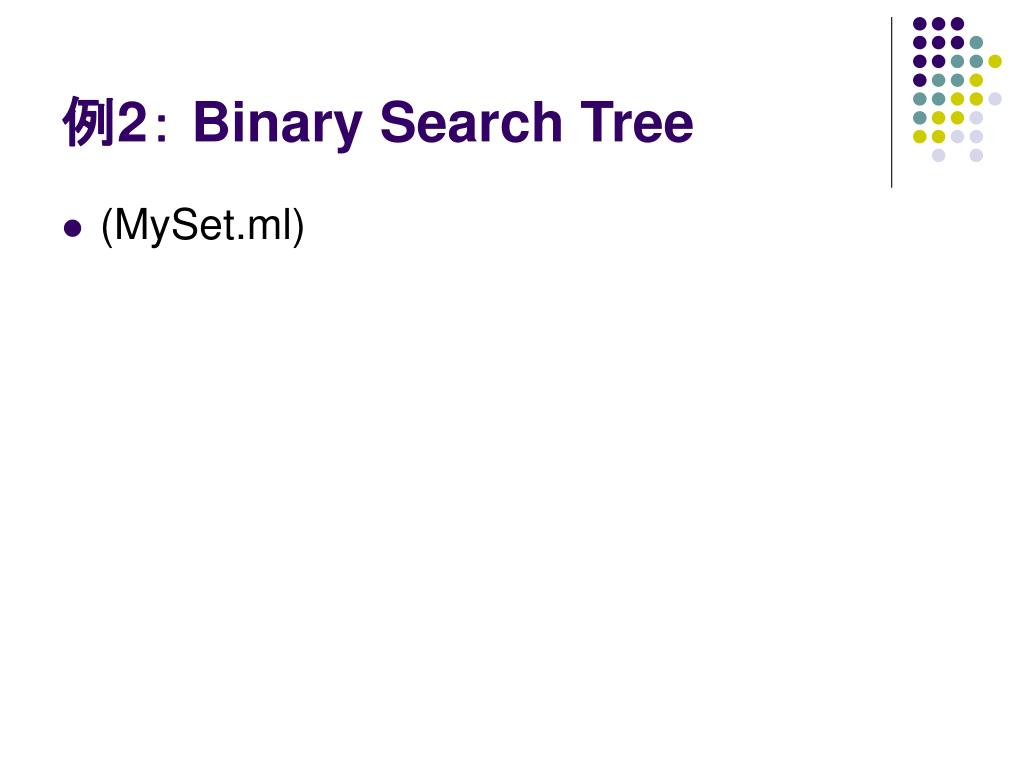Click the thin vertical divider line beside dots

[x=891, y=103]
